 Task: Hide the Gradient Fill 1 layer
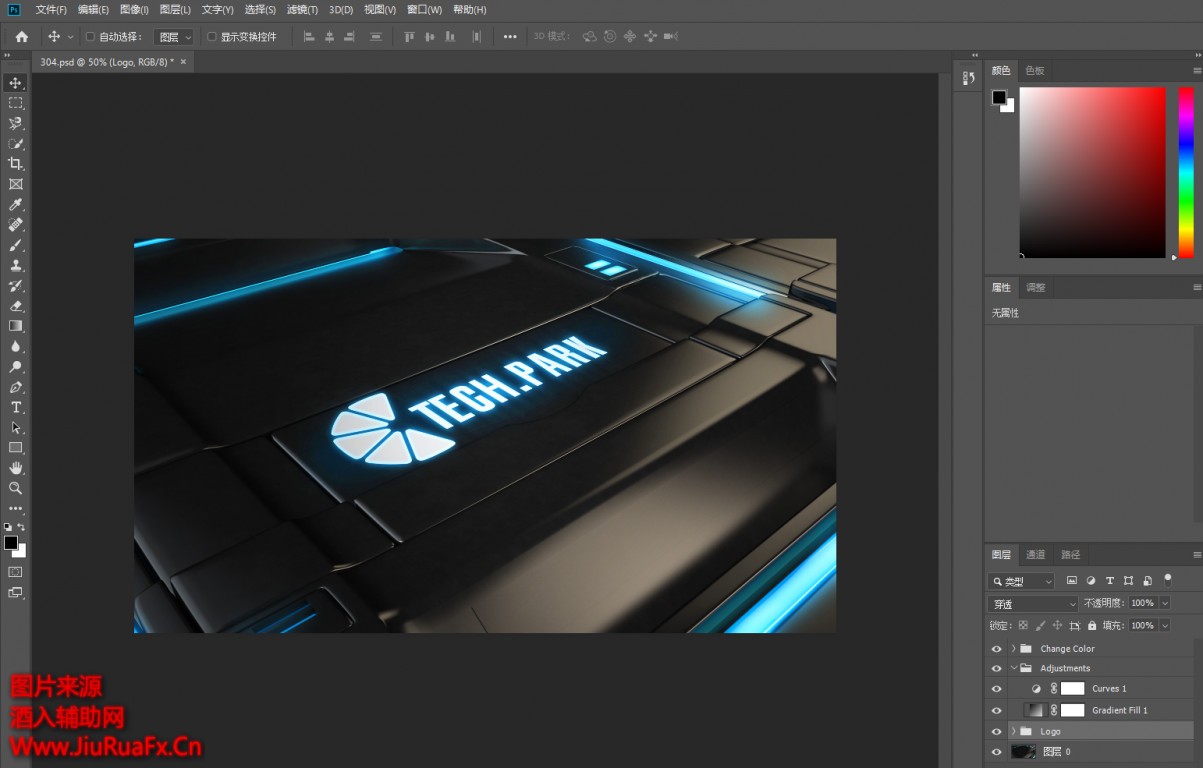click(996, 710)
